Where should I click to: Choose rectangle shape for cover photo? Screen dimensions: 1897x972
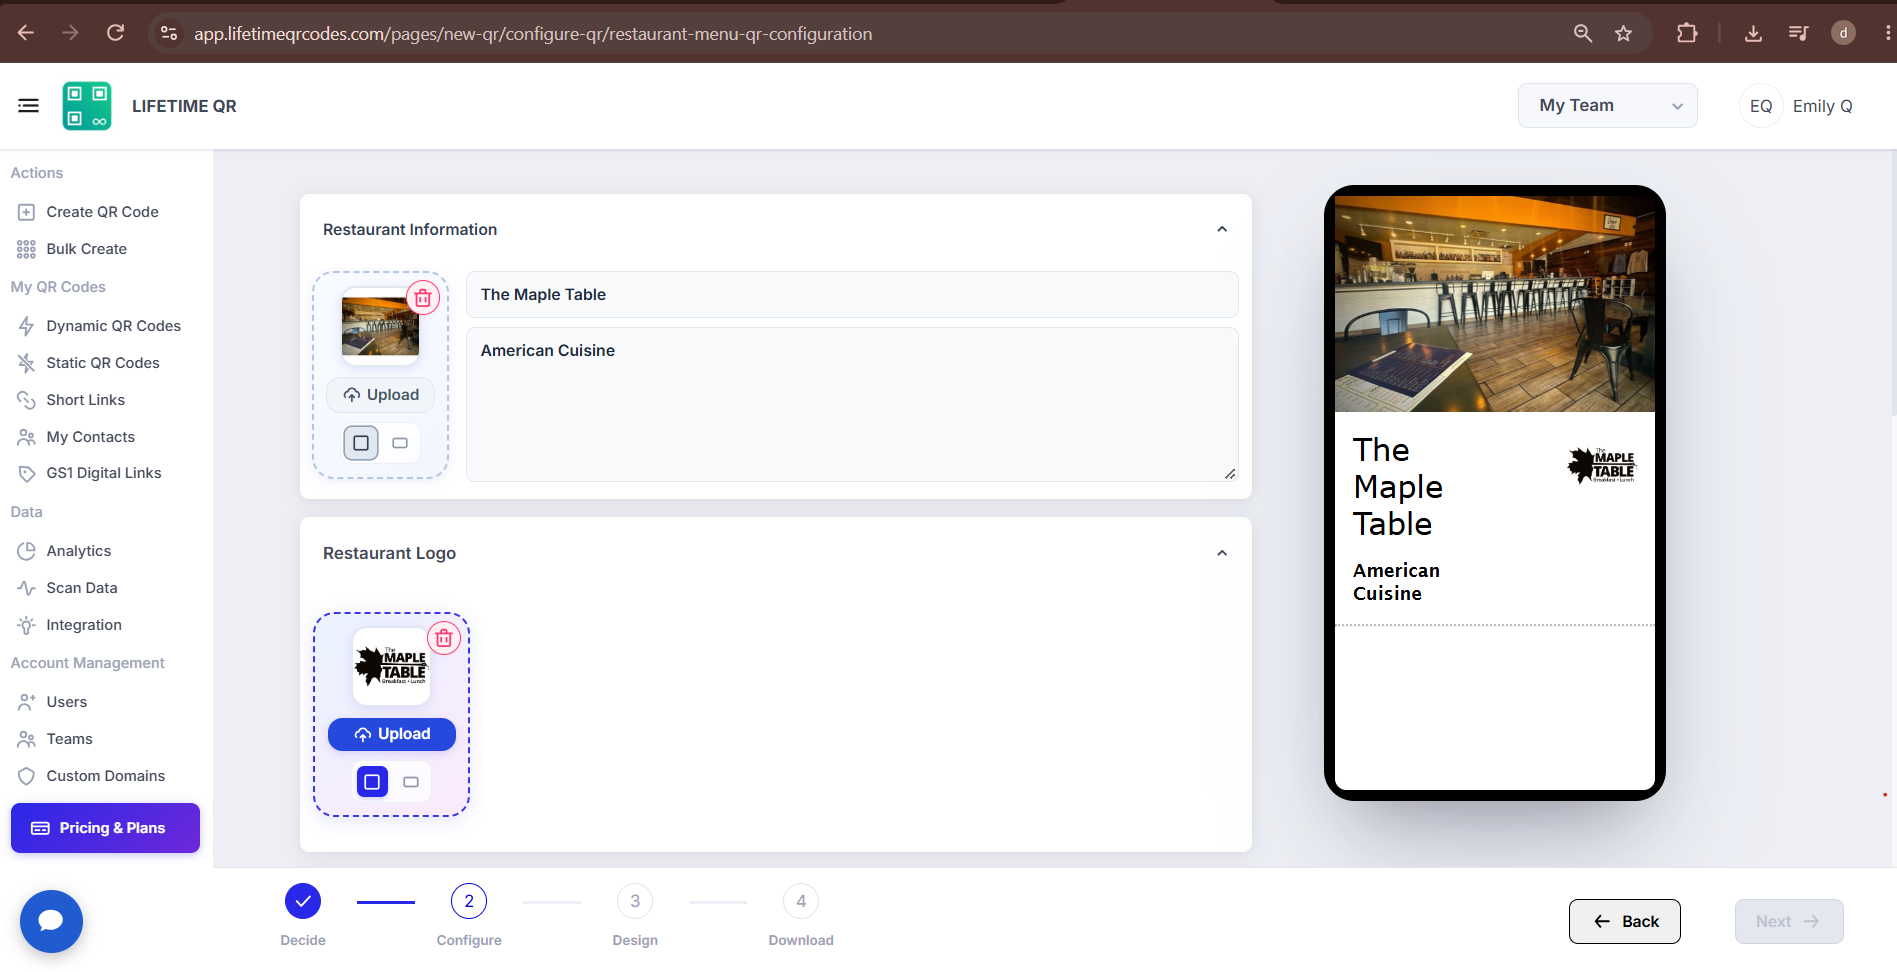(400, 443)
